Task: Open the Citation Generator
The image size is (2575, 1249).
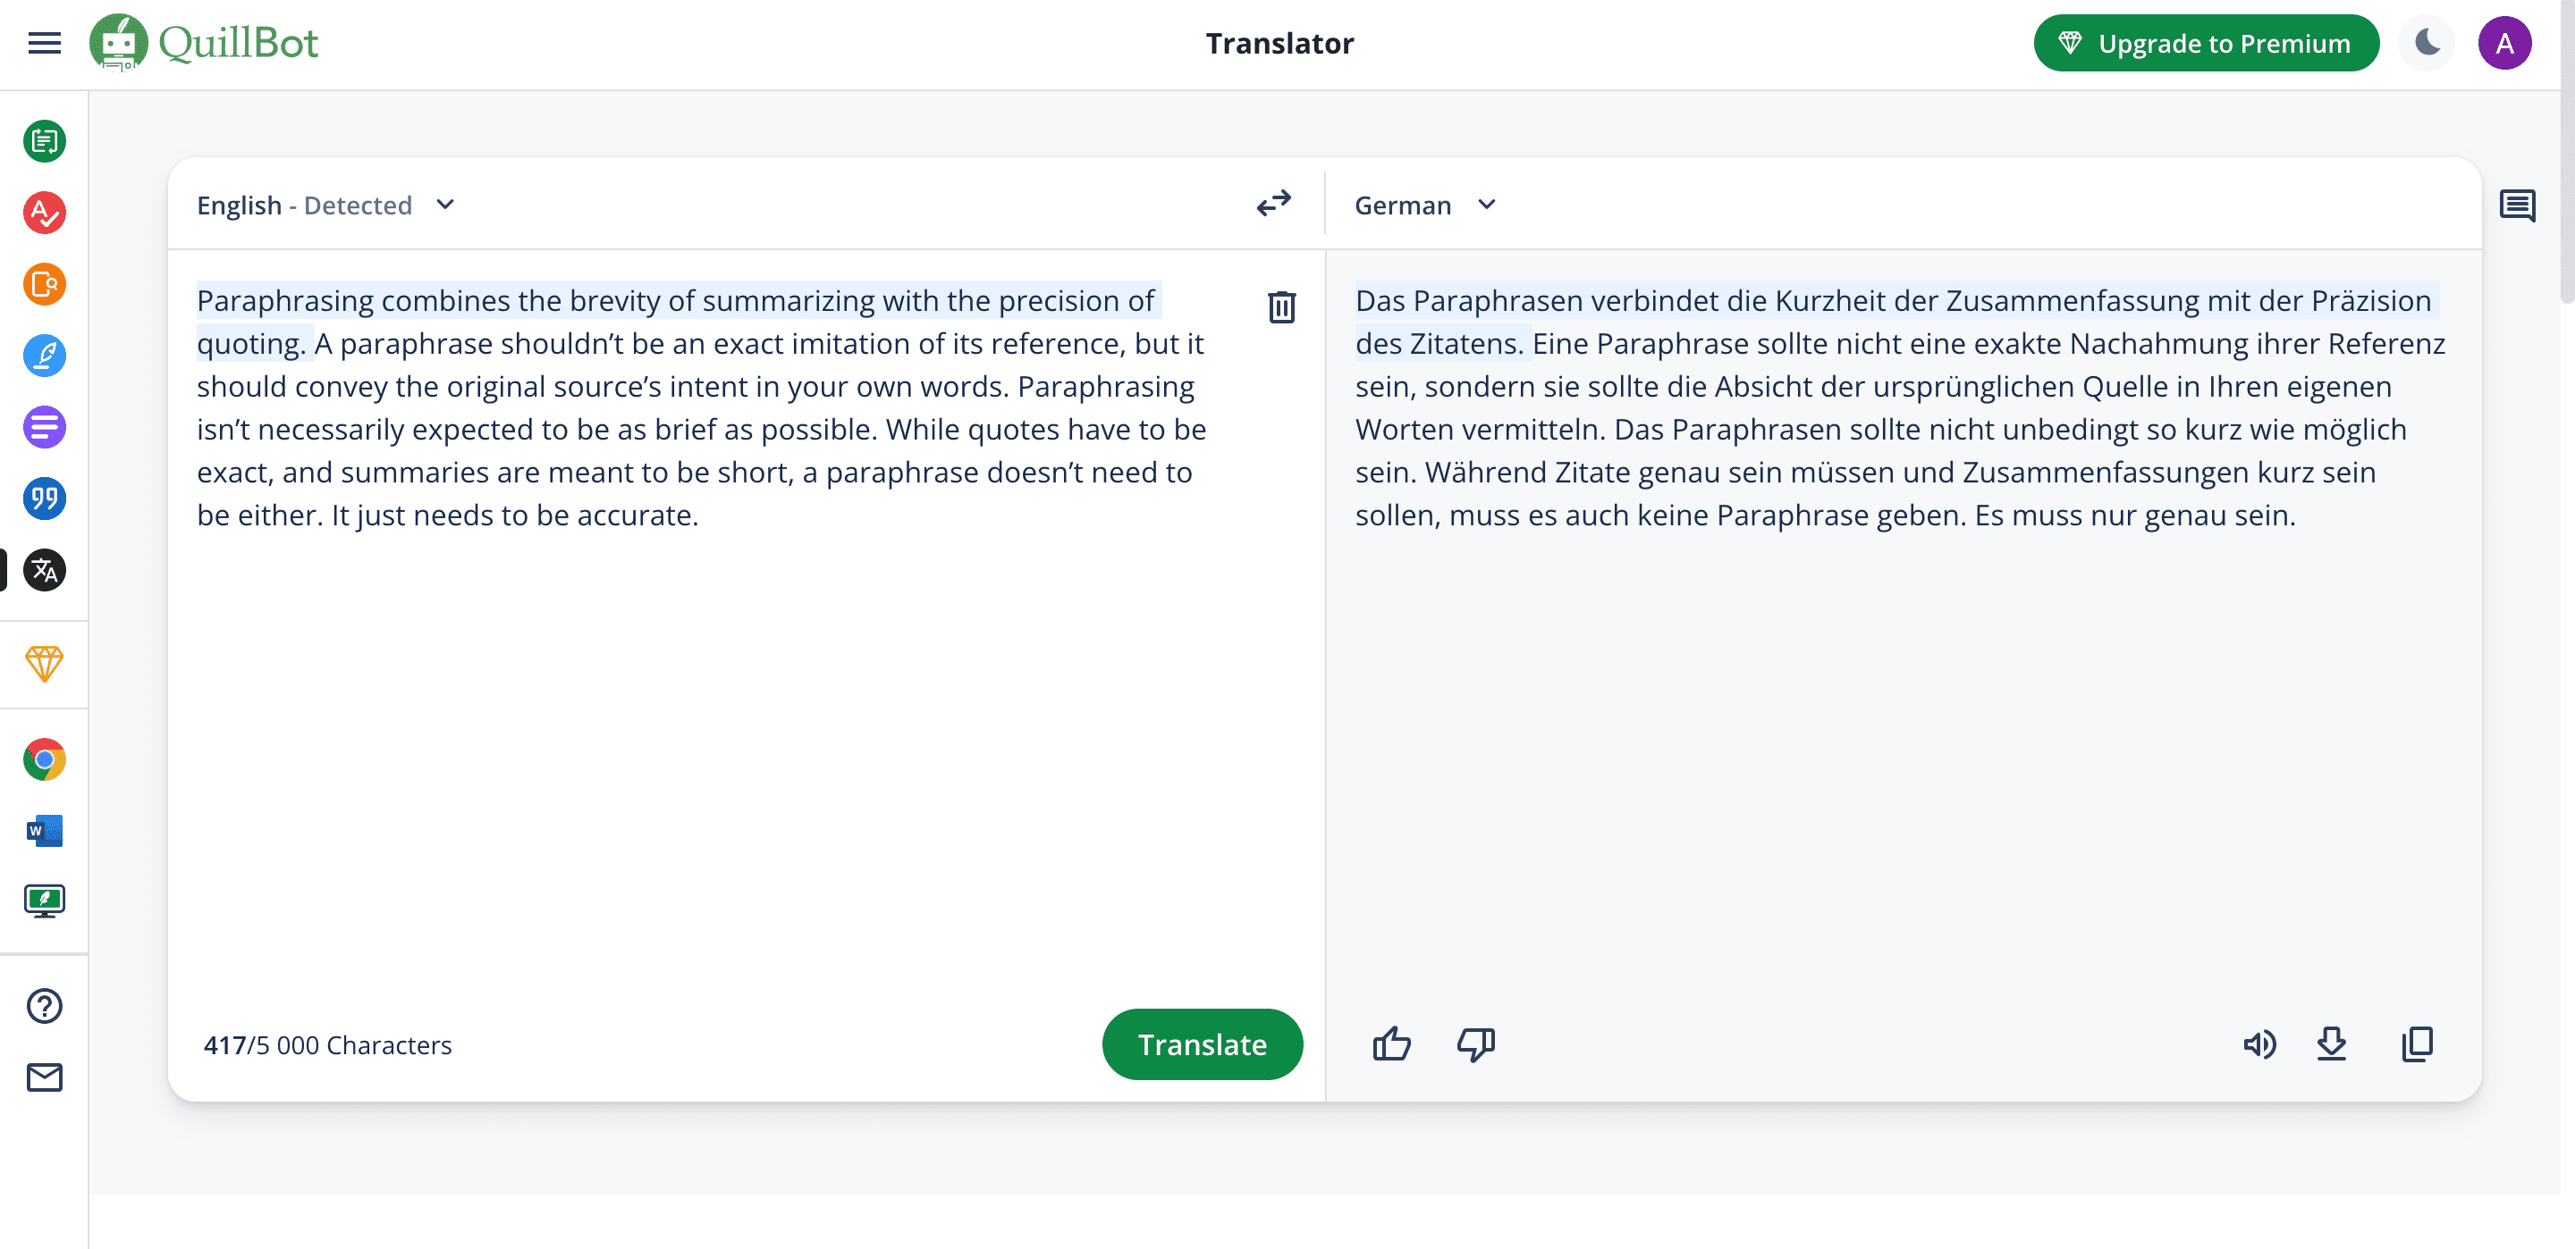Action: [x=43, y=499]
